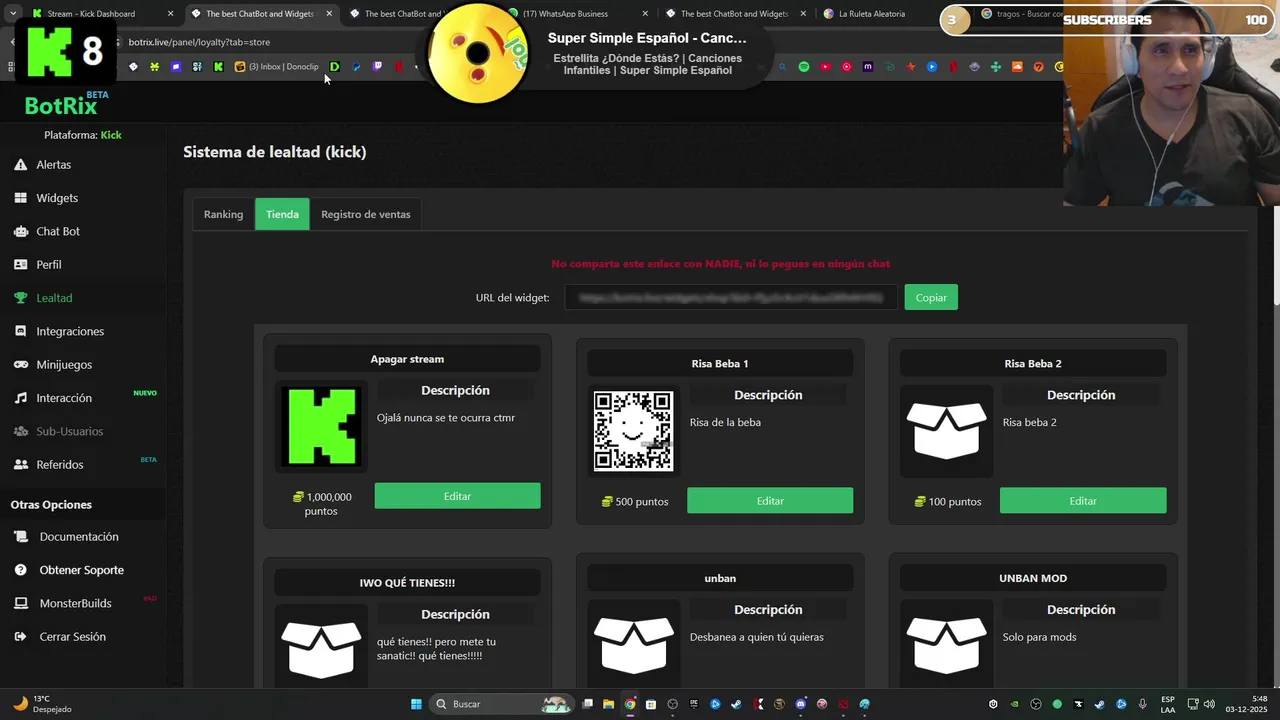Open the Windows Start menu
This screenshot has height=720, width=1280.
[x=416, y=704]
